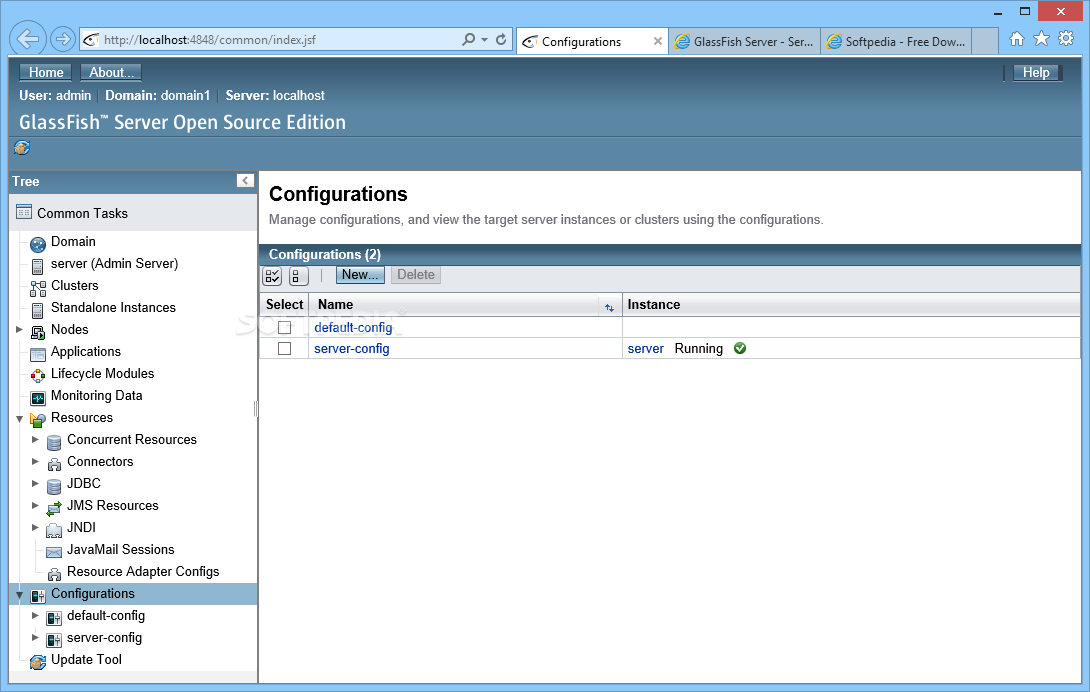The image size is (1090, 692).
Task: Click the Connectors icon in tree
Action: click(x=54, y=464)
